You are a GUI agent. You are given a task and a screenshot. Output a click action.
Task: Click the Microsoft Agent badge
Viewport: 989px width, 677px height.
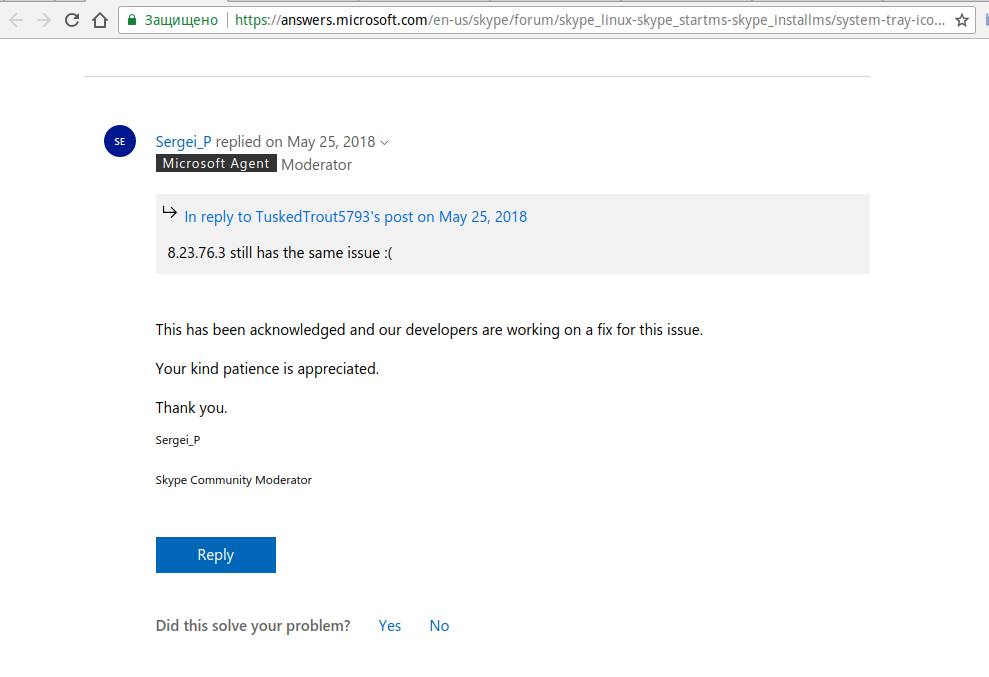(x=216, y=164)
